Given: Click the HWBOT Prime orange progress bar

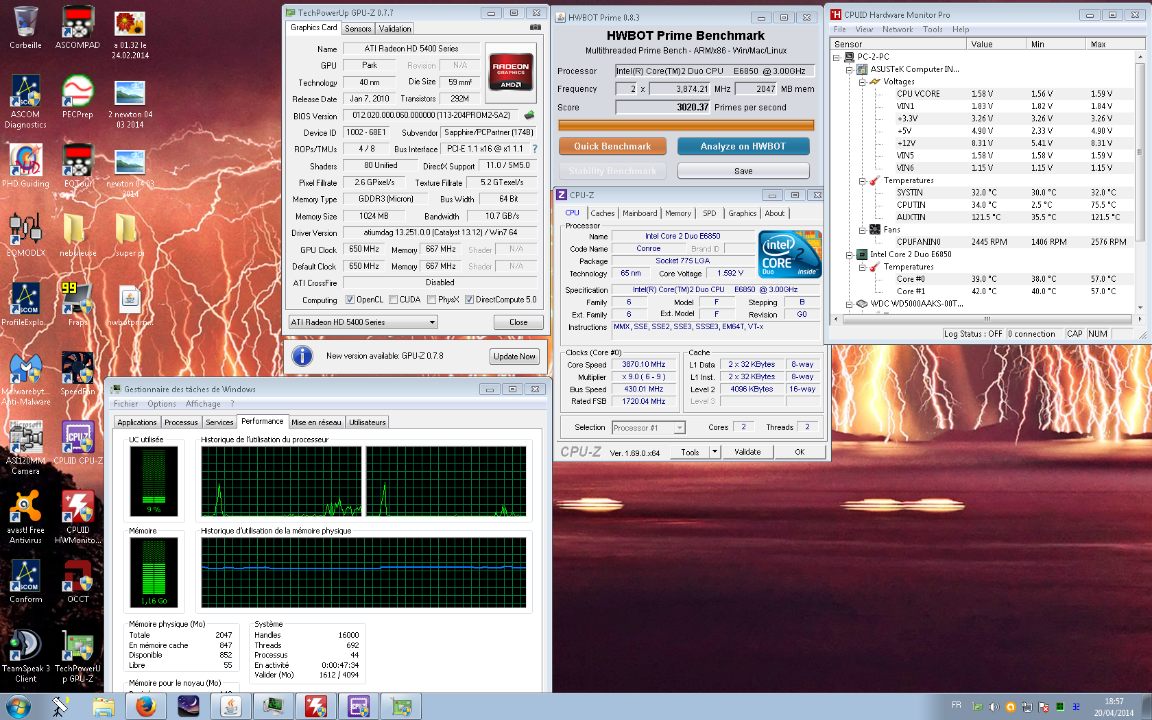Looking at the screenshot, I should click(x=686, y=125).
